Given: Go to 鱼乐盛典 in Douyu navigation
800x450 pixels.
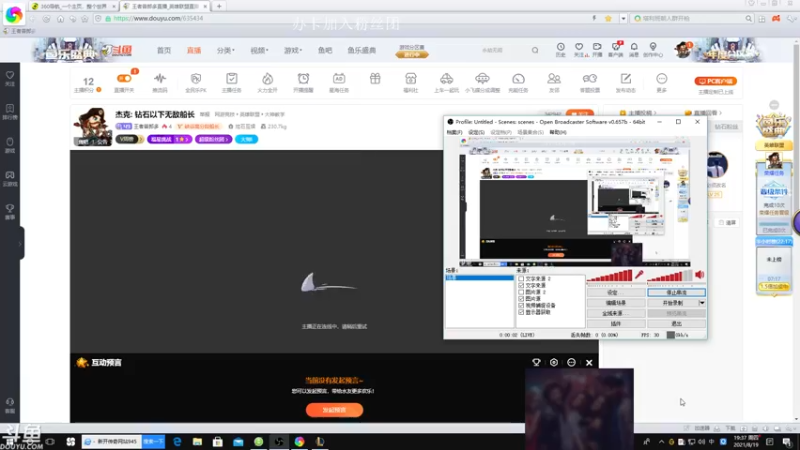Looking at the screenshot, I should 362,51.
